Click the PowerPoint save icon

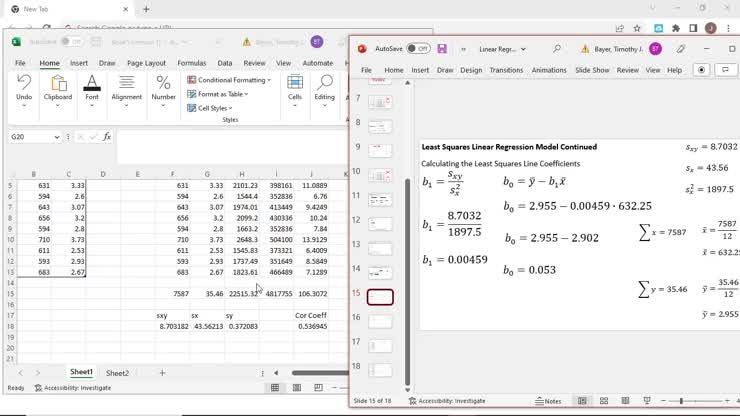tap(442, 48)
